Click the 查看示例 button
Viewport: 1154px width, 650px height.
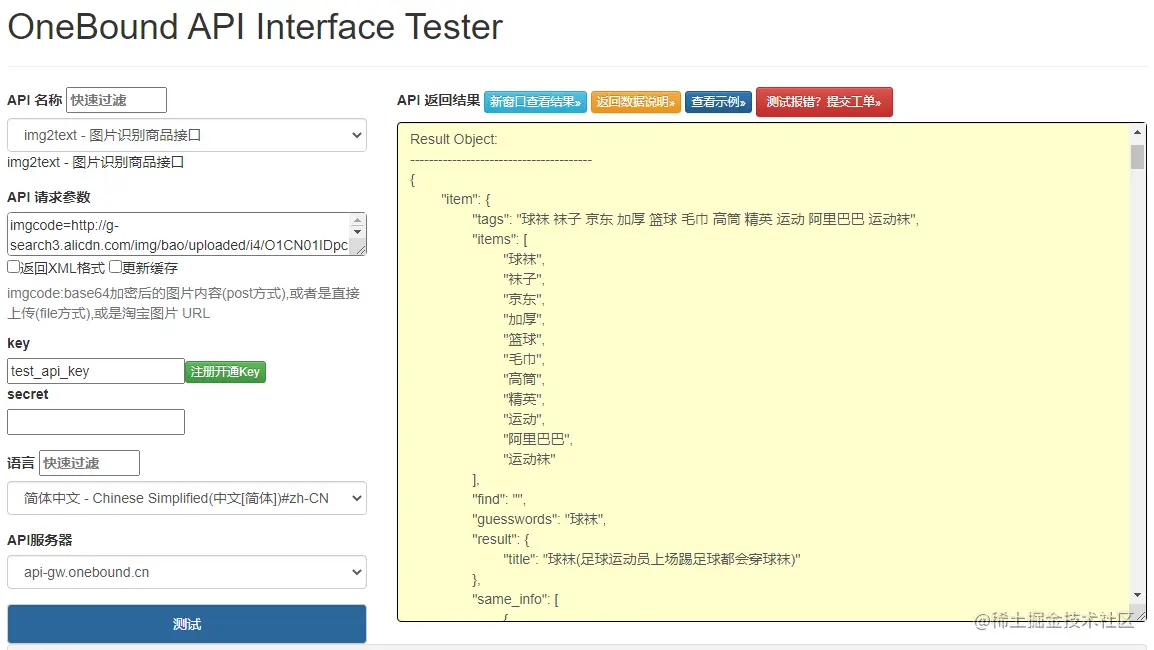click(718, 102)
